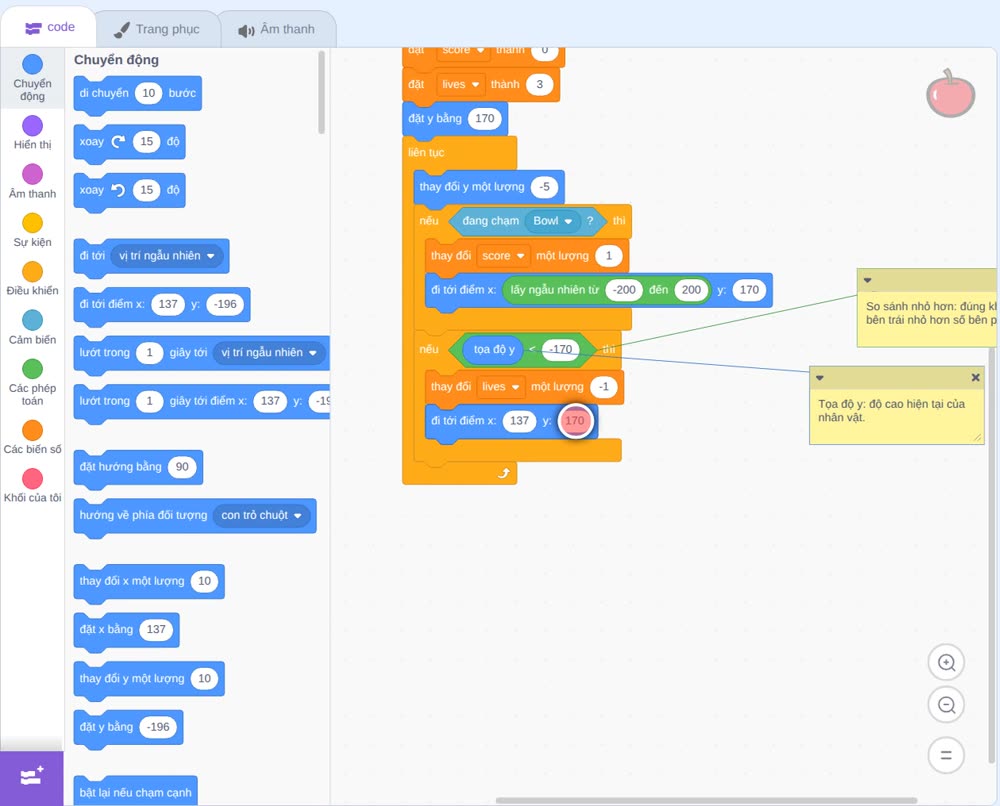Reset workspace zoom with equals icon
This screenshot has width=1000, height=806.
coord(946,755)
